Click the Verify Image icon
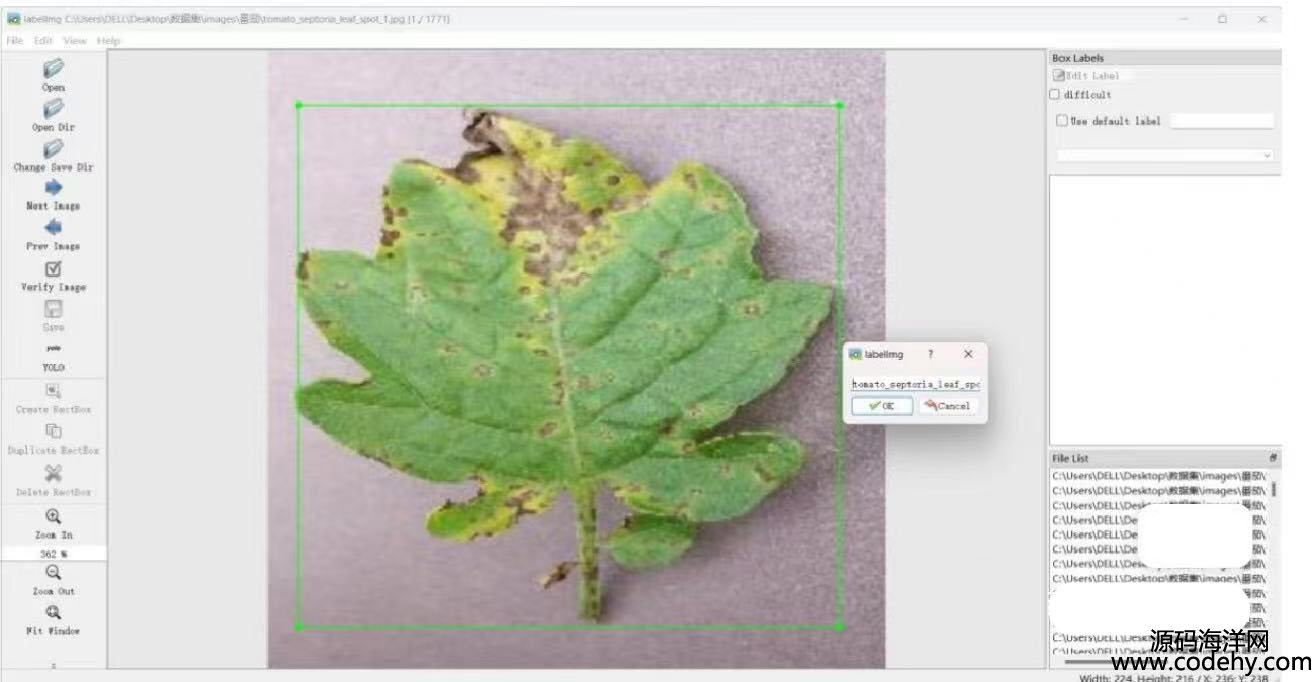 click(53, 269)
